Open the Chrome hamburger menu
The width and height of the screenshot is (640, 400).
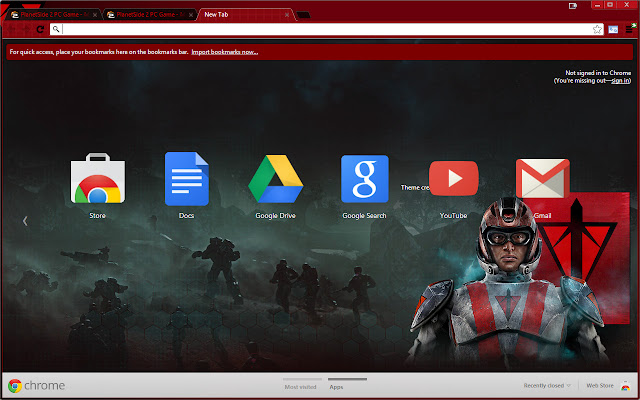tap(630, 29)
